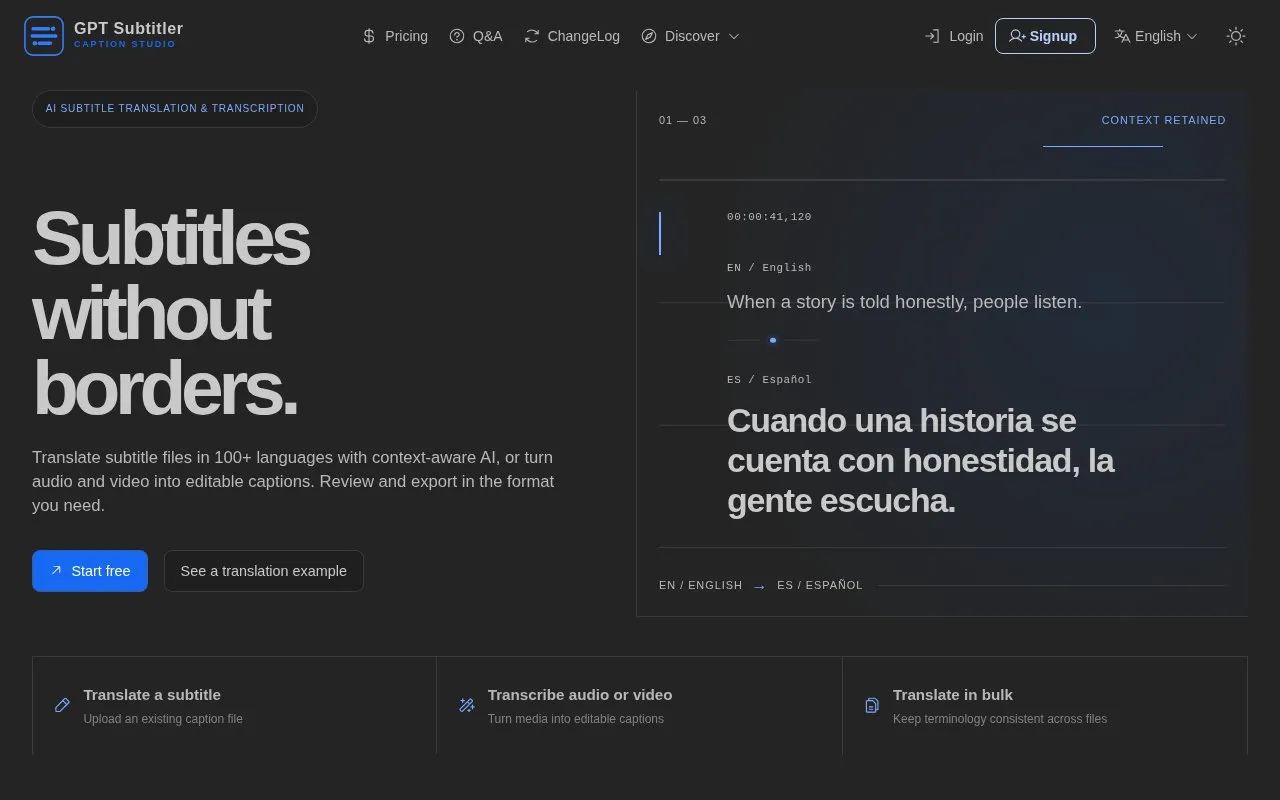
Task: Click the 'Subtitles without borders.' headline
Action: click(x=171, y=313)
